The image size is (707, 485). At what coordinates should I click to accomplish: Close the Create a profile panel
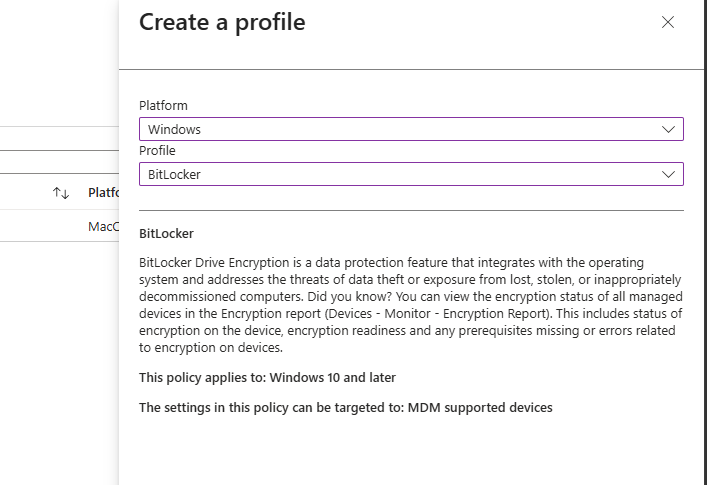pos(668,22)
